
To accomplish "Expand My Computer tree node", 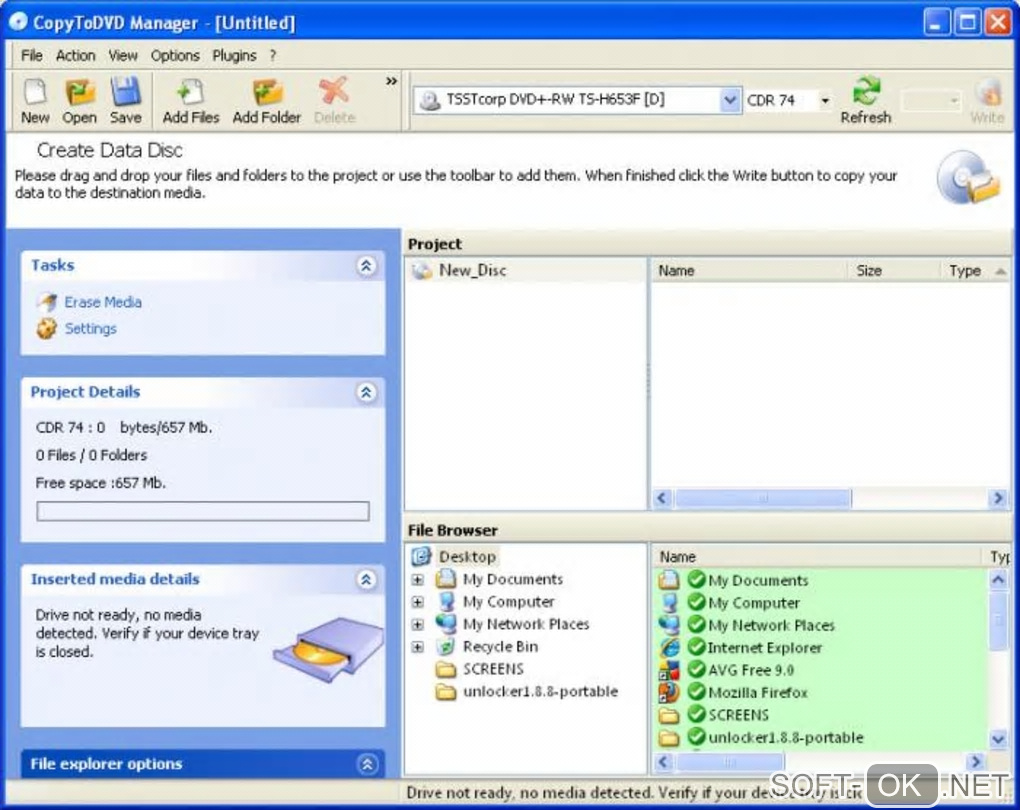I will pos(418,602).
